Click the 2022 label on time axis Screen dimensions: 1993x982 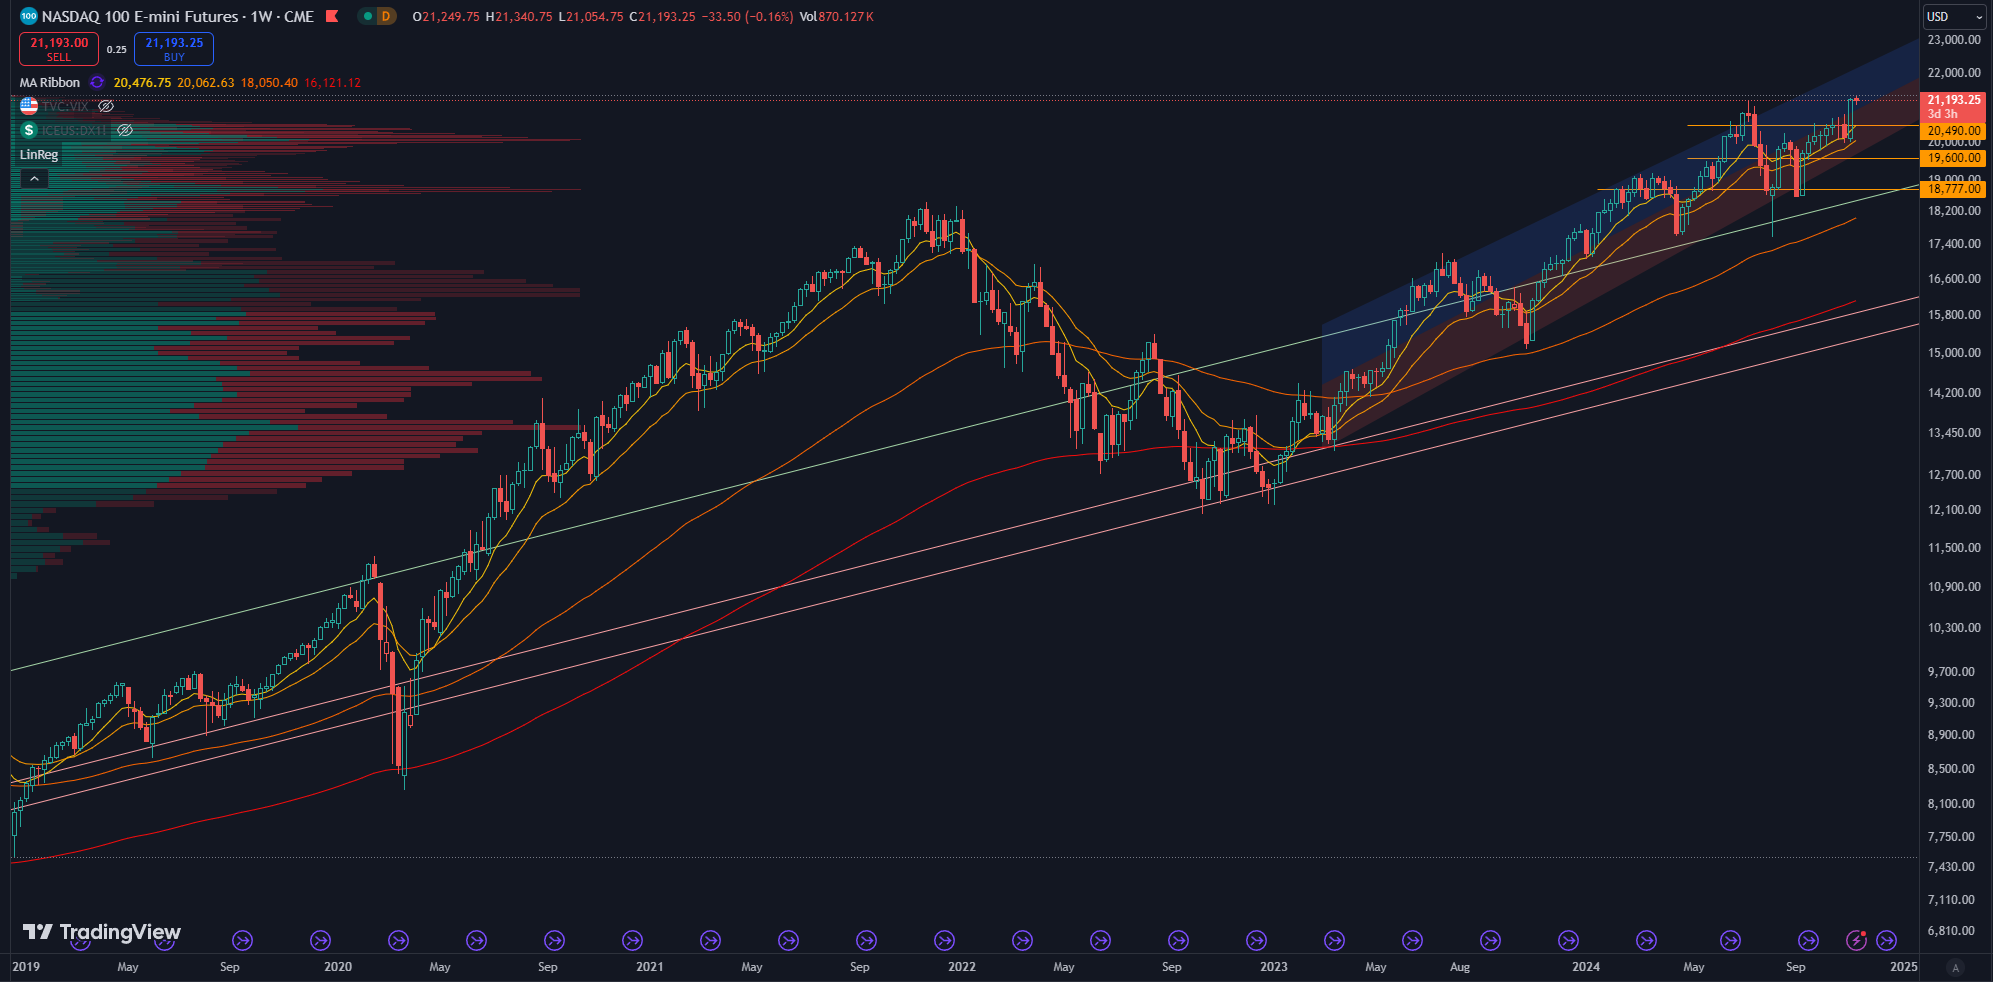[x=962, y=967]
